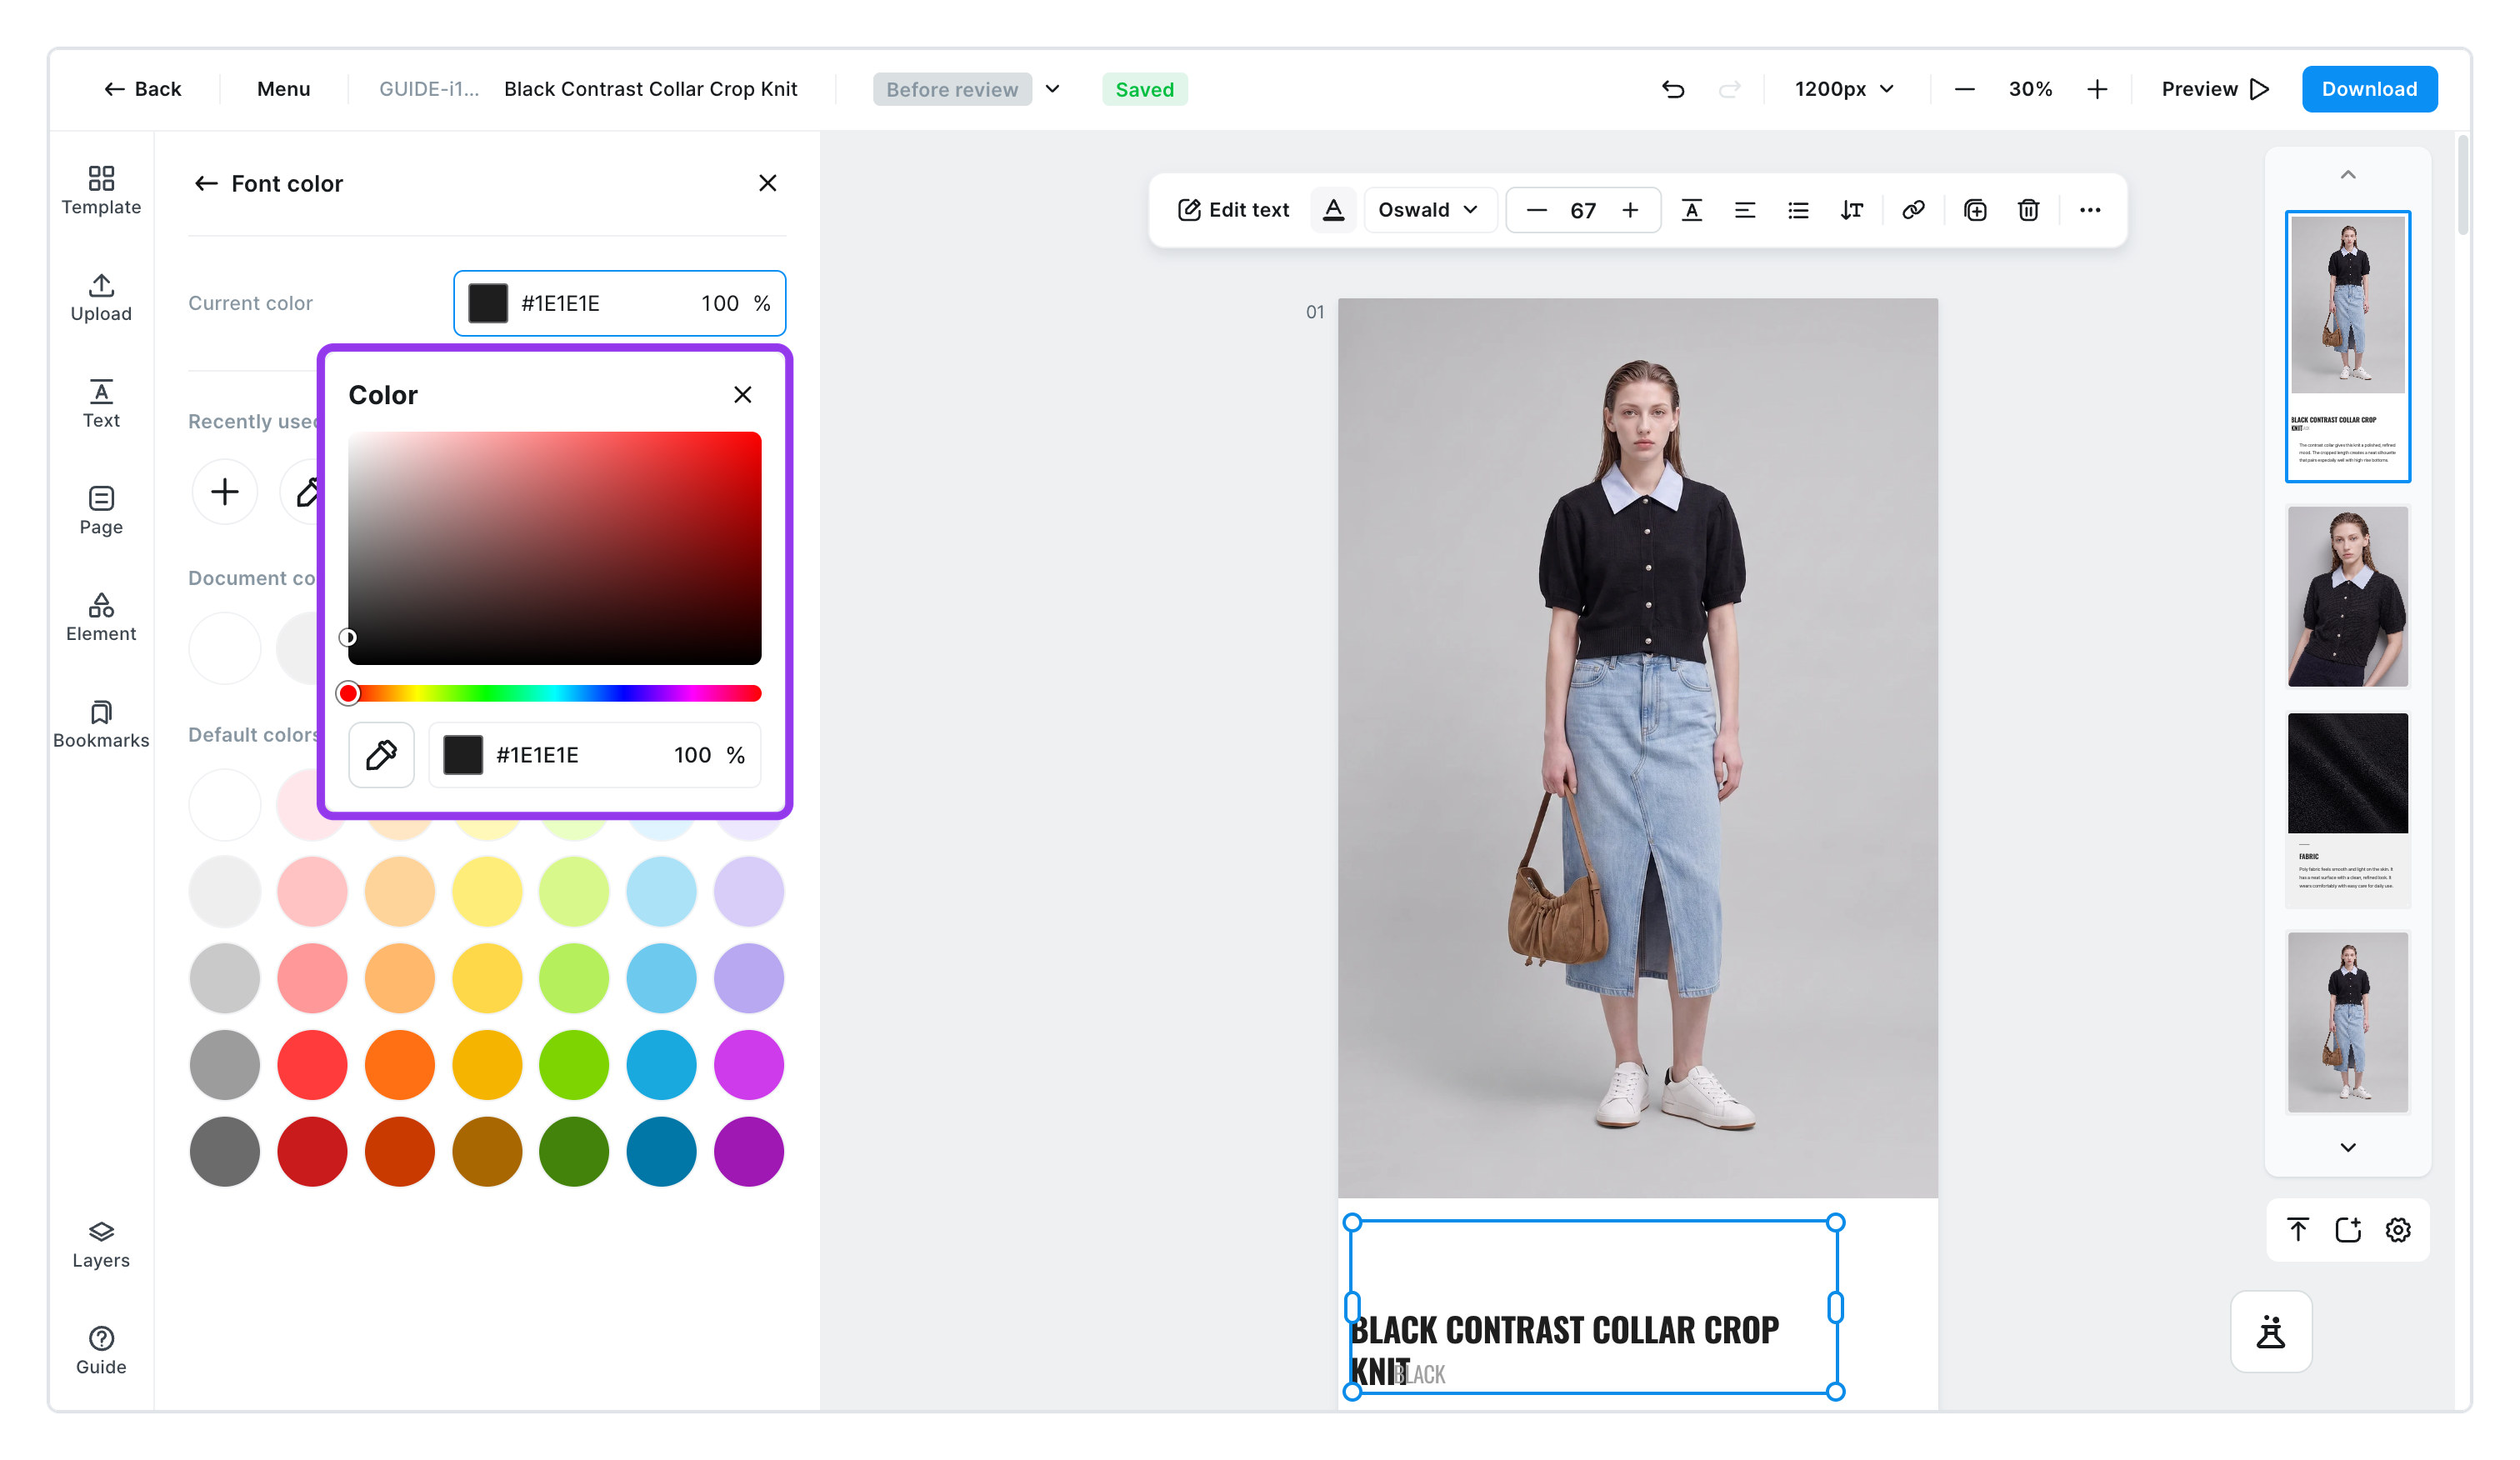The width and height of the screenshot is (2520, 1460).
Task: Go back with the Back button
Action: [x=143, y=89]
